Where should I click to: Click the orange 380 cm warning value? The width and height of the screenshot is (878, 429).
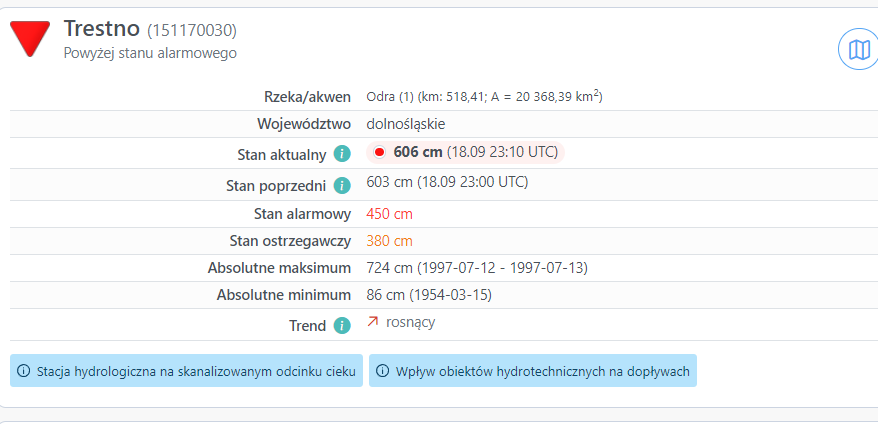coord(389,241)
